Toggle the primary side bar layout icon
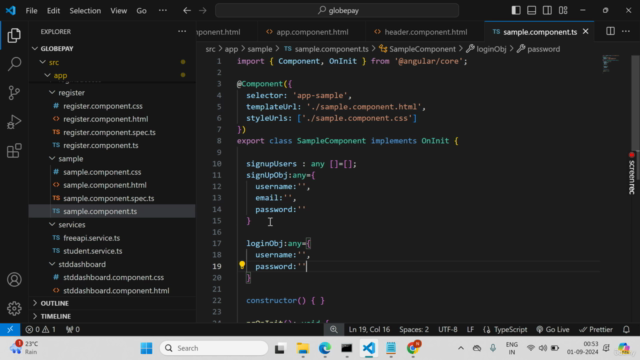 click(516, 10)
